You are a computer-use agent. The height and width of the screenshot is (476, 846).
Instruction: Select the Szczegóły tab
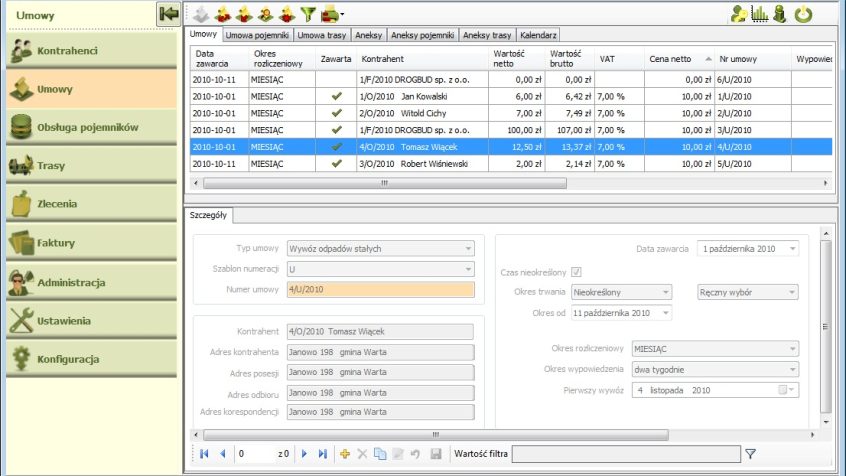pyautogui.click(x=208, y=215)
